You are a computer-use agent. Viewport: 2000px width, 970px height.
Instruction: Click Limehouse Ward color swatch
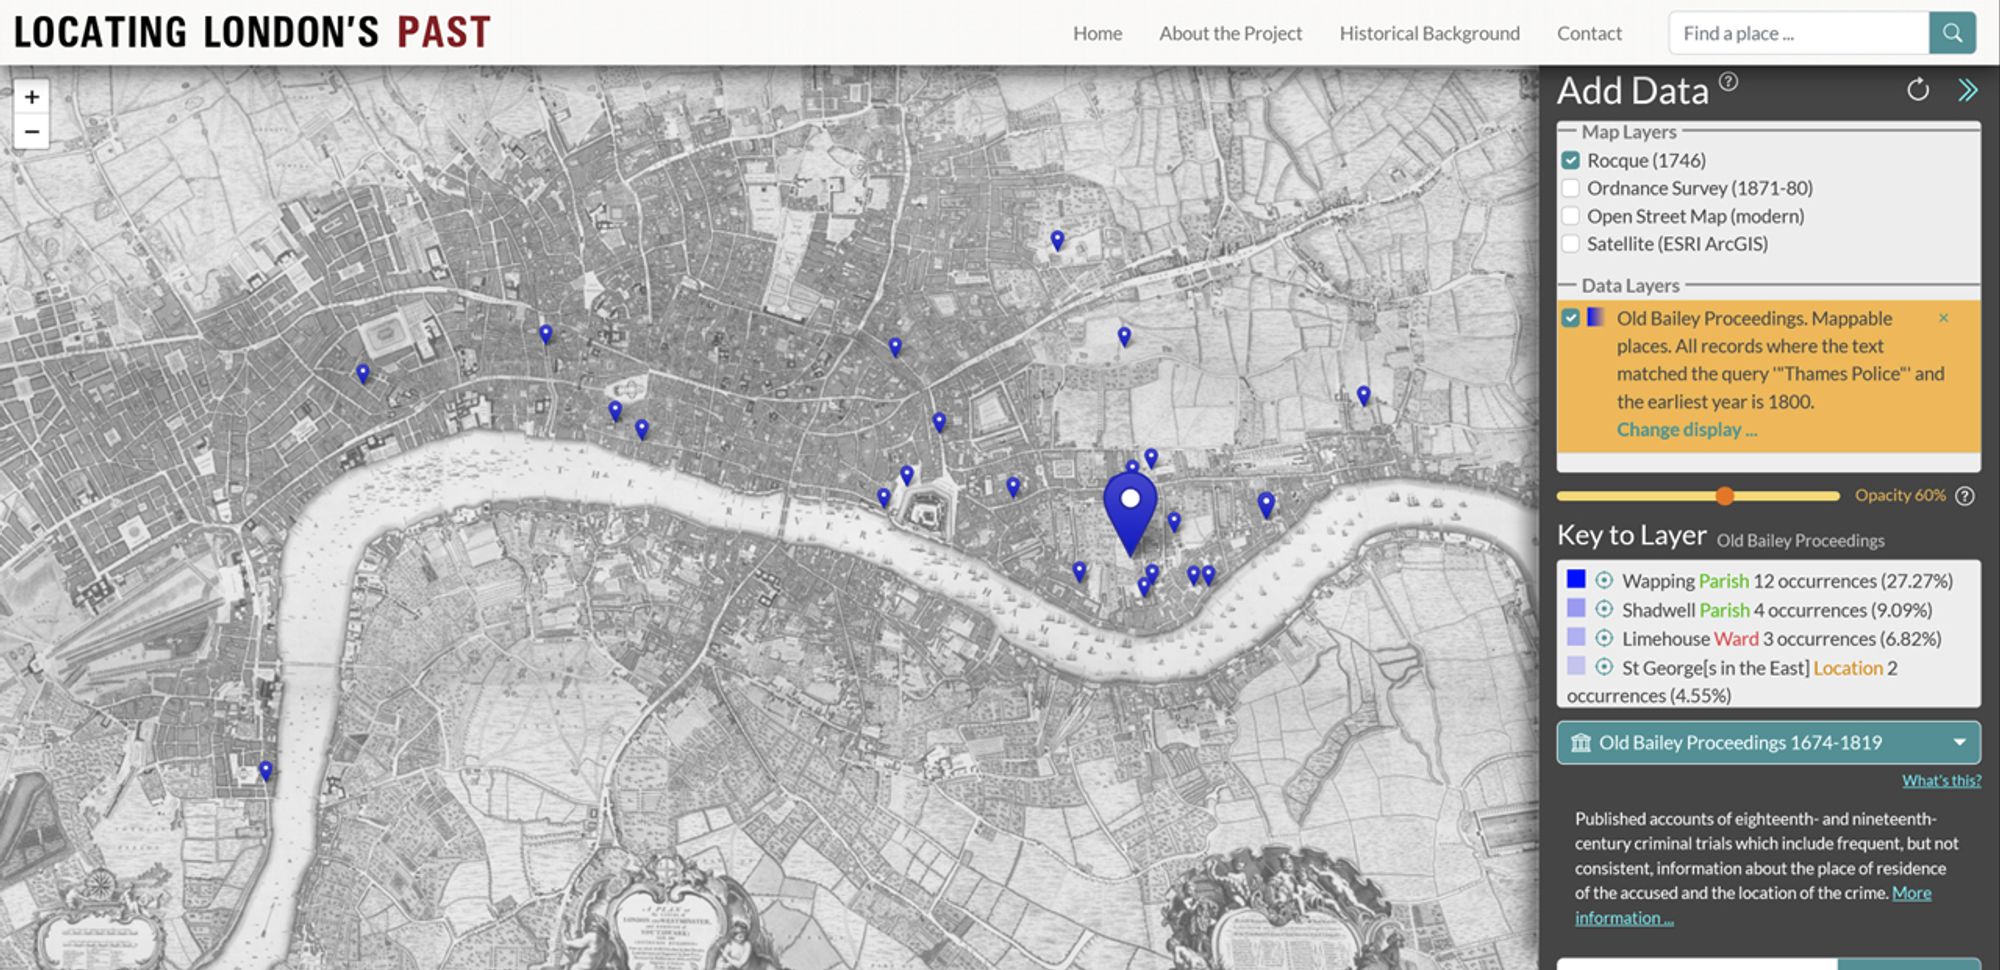[x=1576, y=637]
